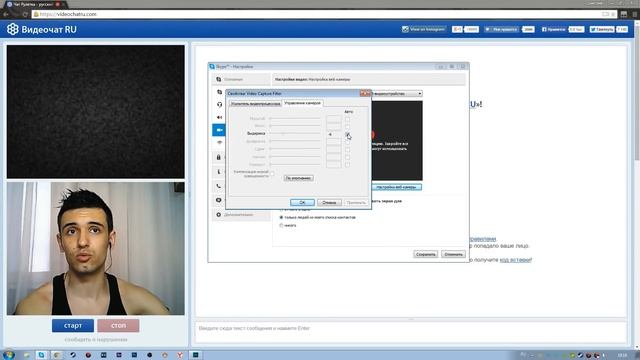The height and width of the screenshot is (360, 640).
Task: Click the chat message input field
Action: [411, 332]
